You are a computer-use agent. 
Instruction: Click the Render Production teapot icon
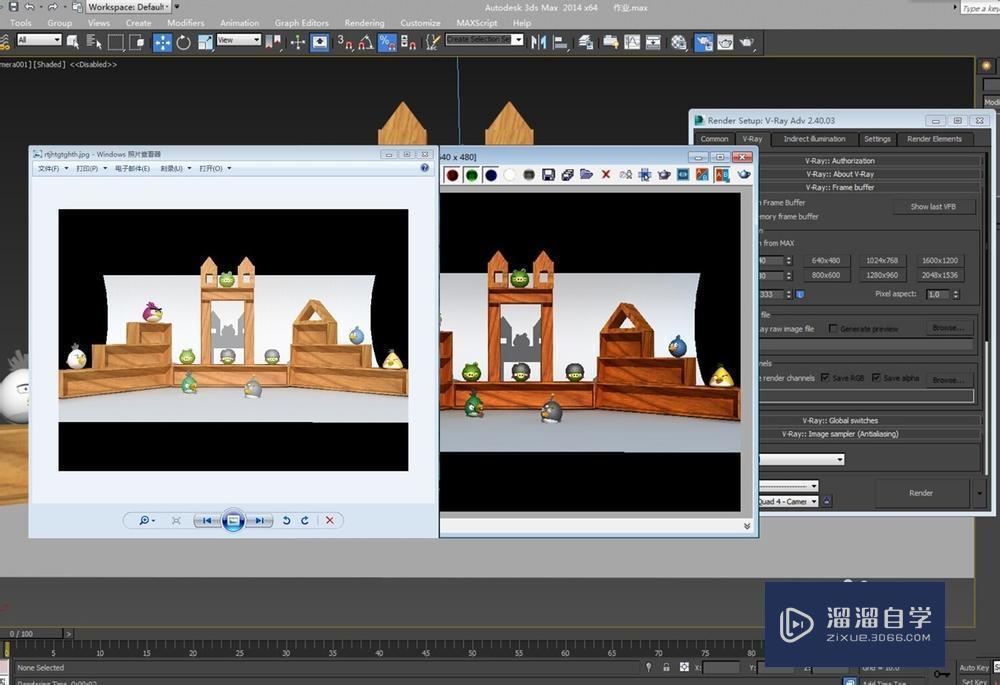click(x=746, y=43)
